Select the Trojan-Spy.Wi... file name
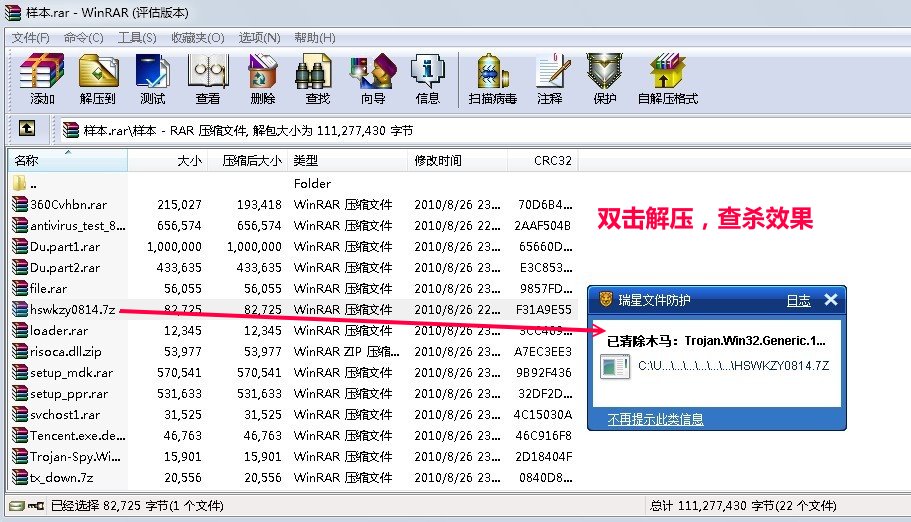The width and height of the screenshot is (911, 522). 75,456
